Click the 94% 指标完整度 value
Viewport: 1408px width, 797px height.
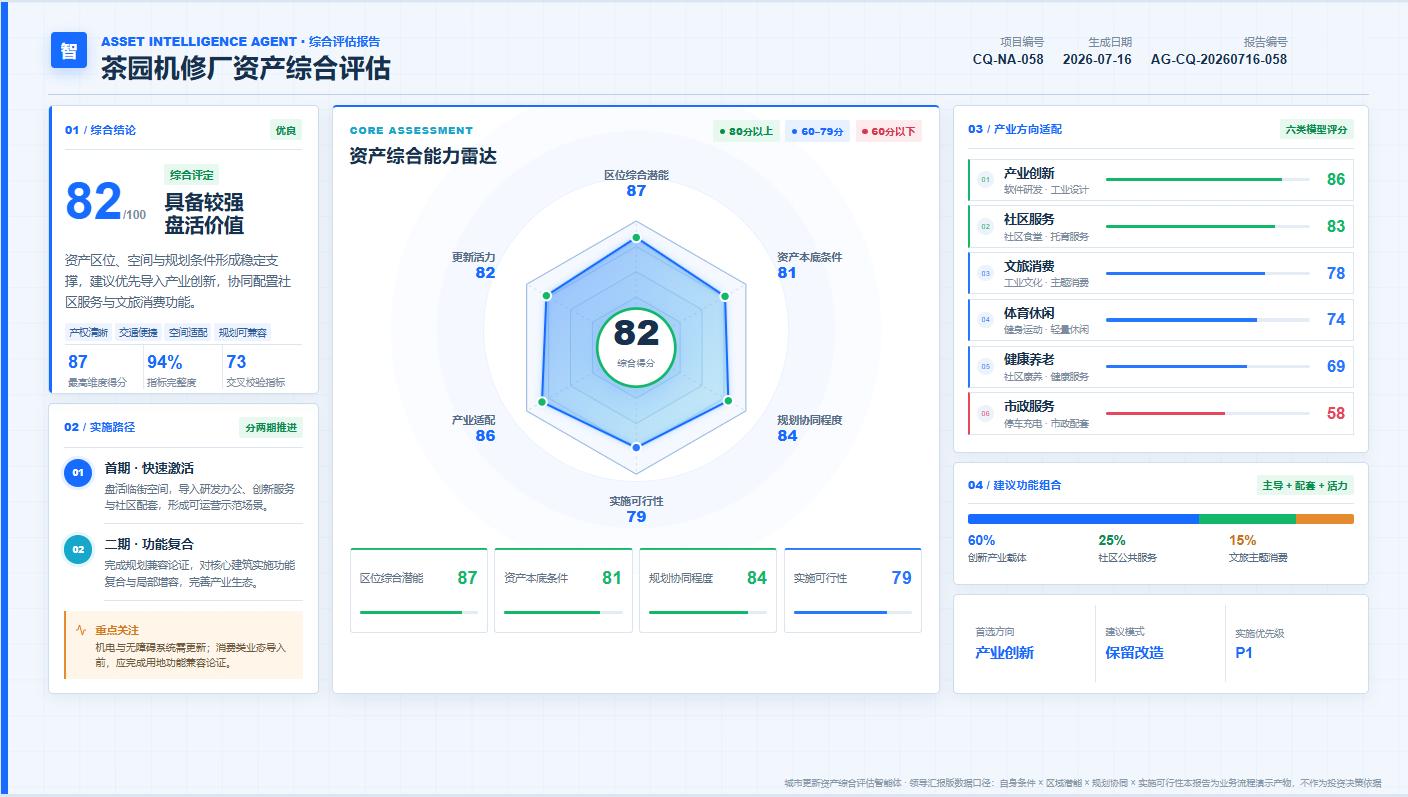click(165, 362)
